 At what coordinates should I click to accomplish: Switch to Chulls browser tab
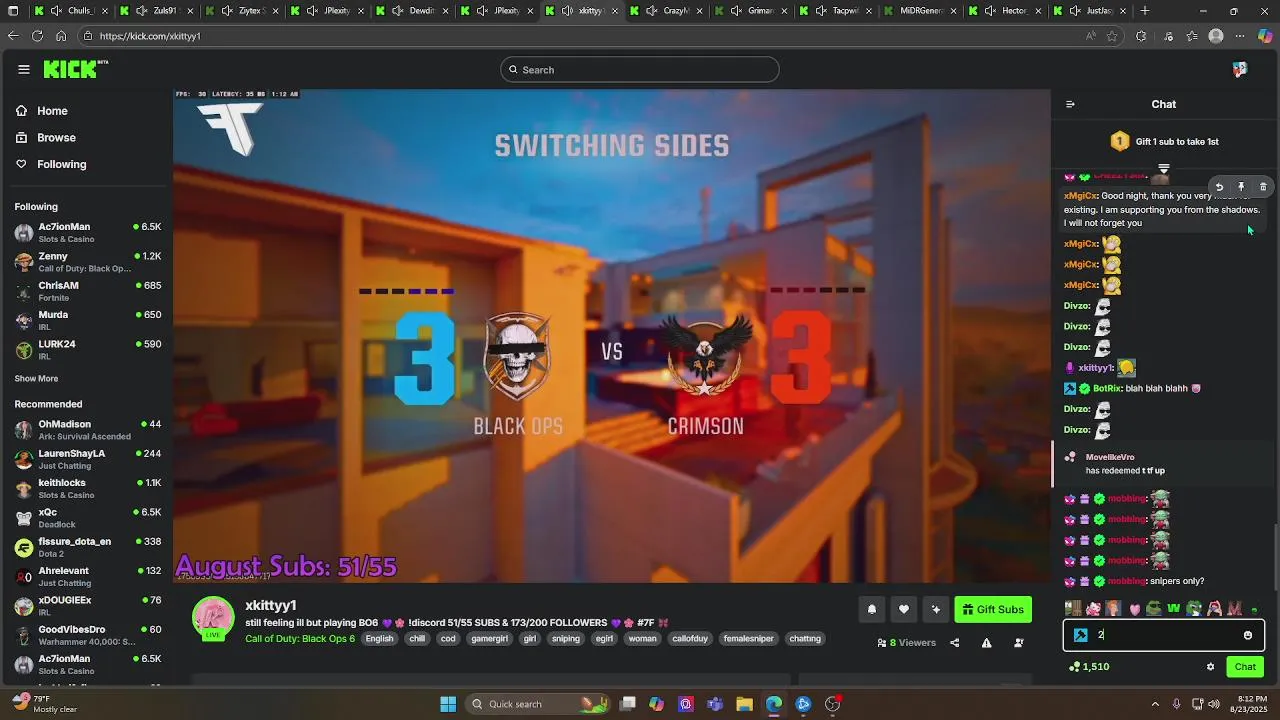click(x=71, y=11)
